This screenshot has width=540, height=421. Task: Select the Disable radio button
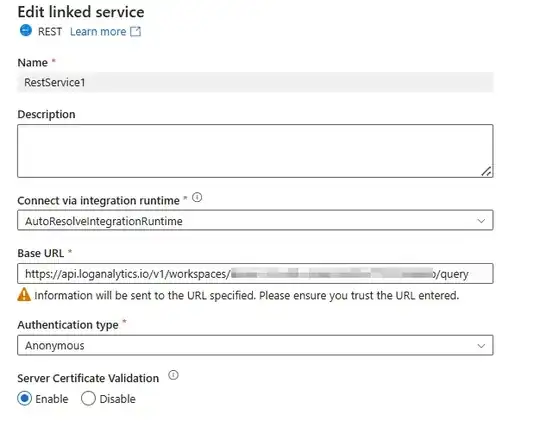88,399
